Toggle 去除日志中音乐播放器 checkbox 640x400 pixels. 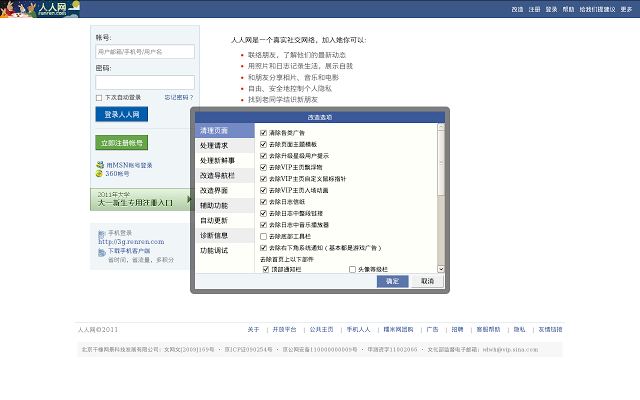click(263, 224)
